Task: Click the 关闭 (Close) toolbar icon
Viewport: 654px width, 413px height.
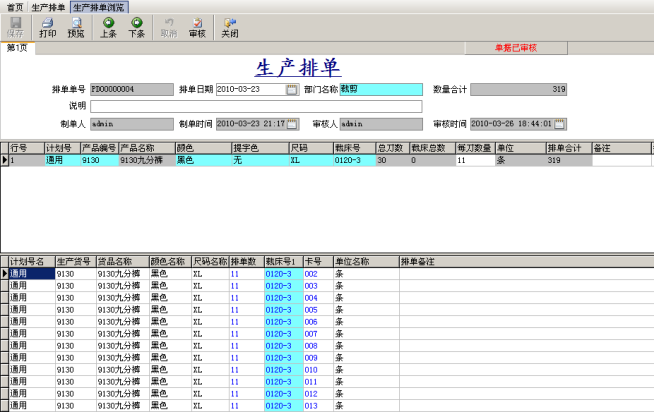Action: tap(230, 27)
